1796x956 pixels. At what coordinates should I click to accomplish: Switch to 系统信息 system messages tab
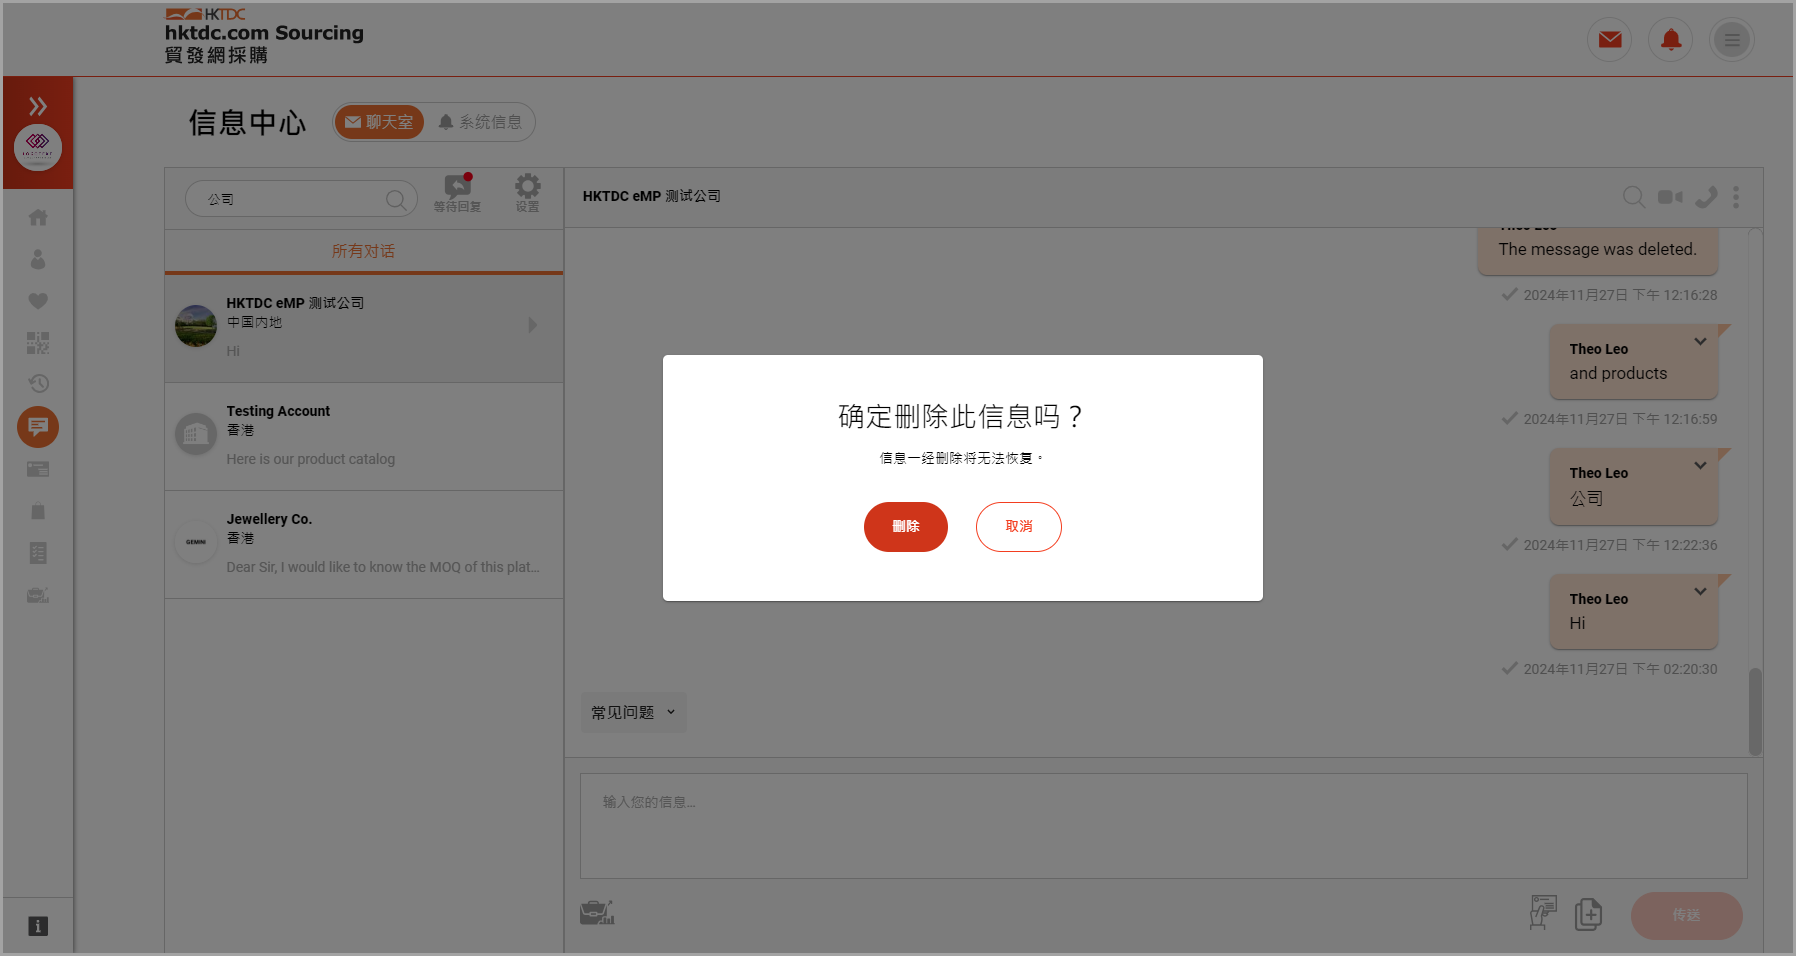(x=480, y=122)
